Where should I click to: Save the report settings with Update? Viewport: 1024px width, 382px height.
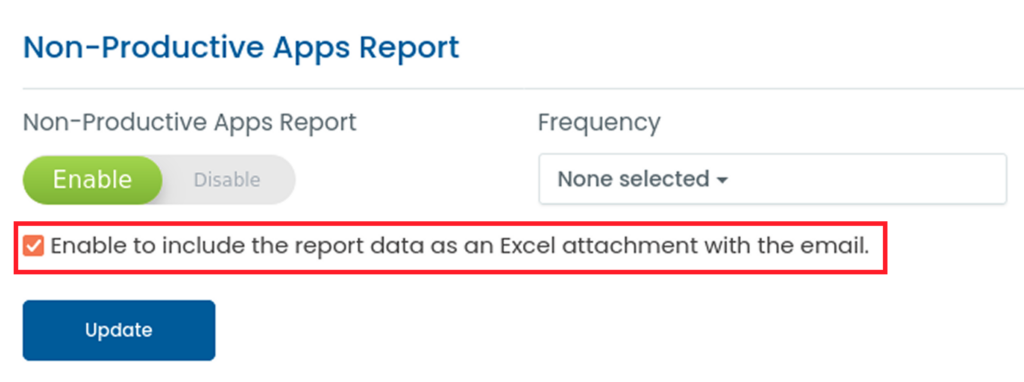(x=119, y=330)
